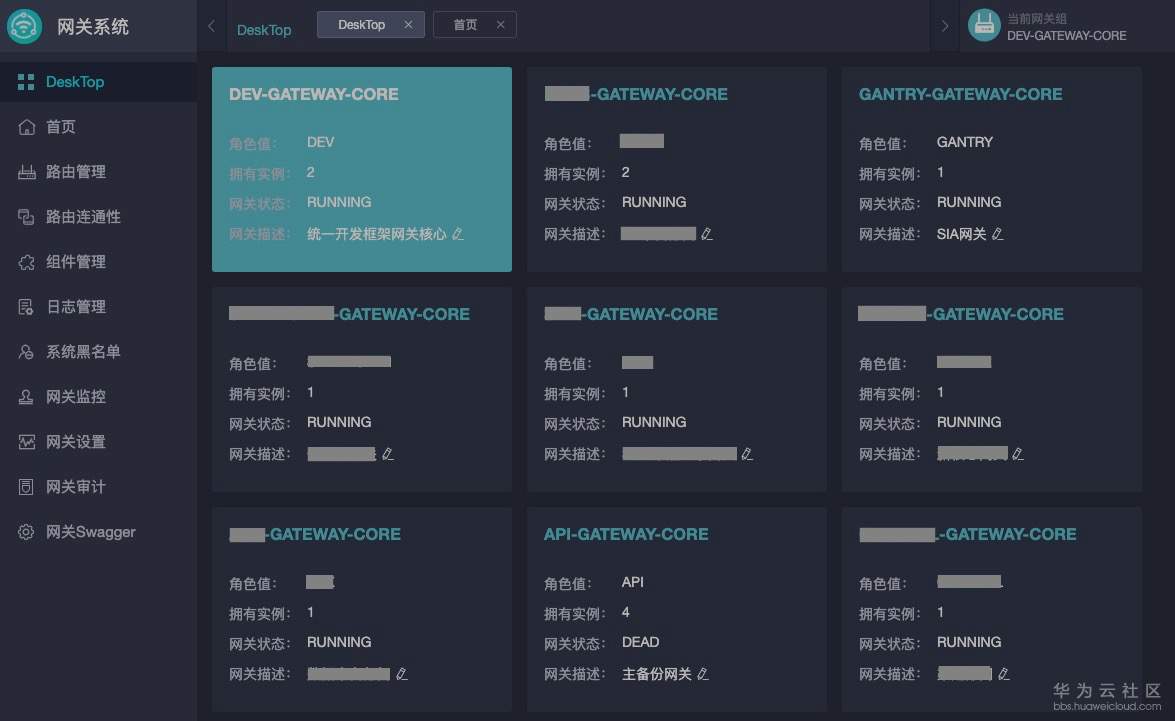This screenshot has width=1175, height=721.
Task: Click the 系统黑名单 user icon
Action: (26, 352)
